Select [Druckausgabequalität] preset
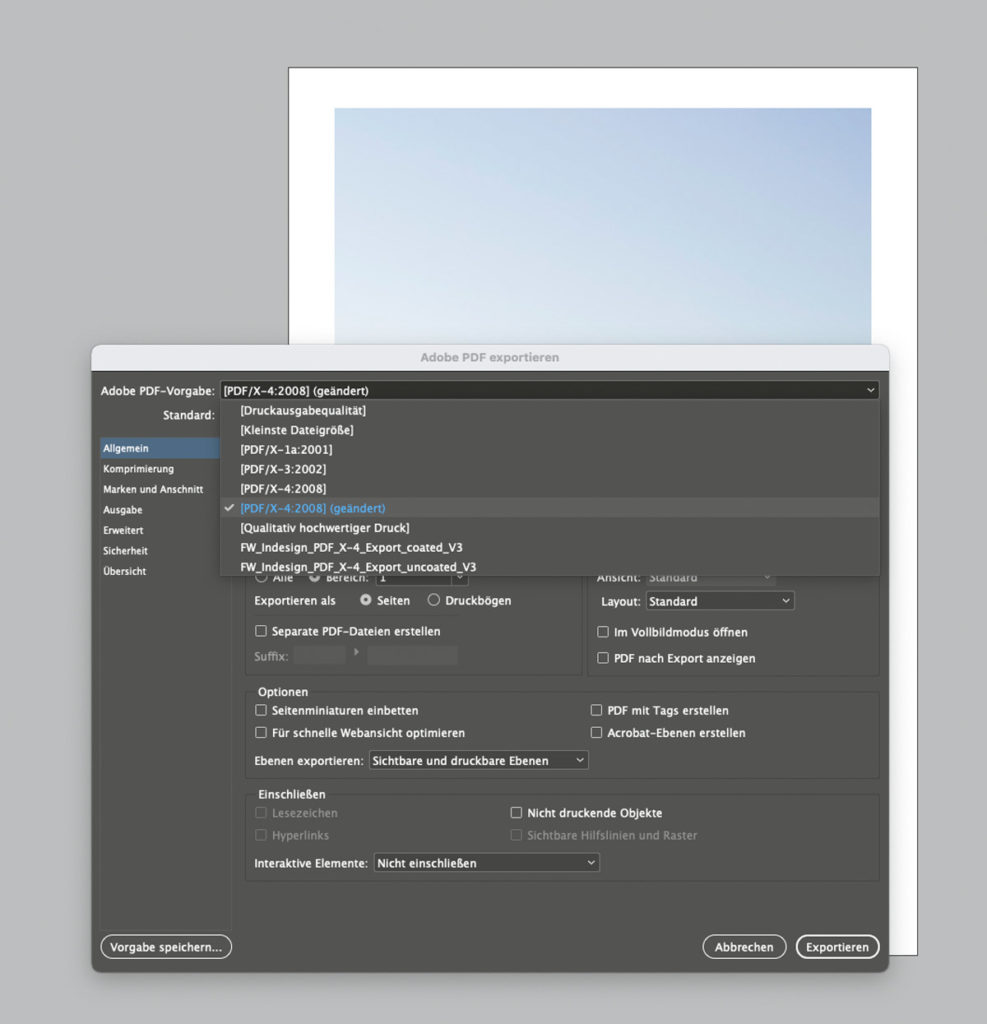The height and width of the screenshot is (1024, 987). click(x=549, y=410)
